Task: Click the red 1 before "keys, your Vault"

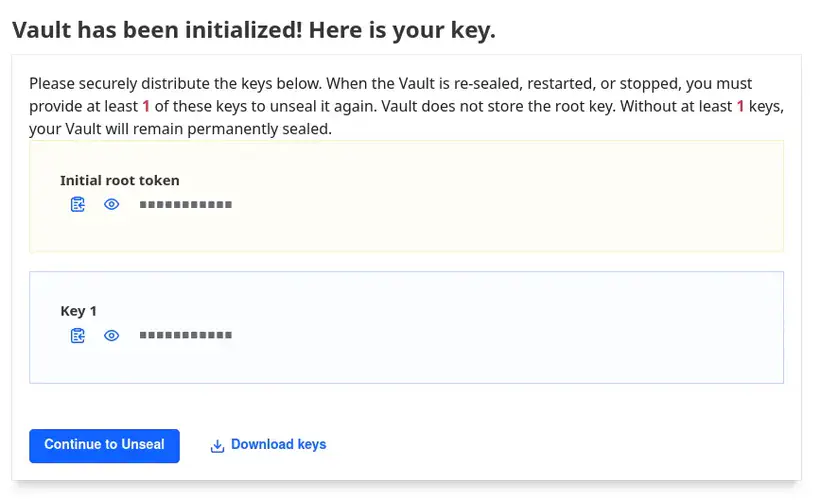Action: coord(740,107)
